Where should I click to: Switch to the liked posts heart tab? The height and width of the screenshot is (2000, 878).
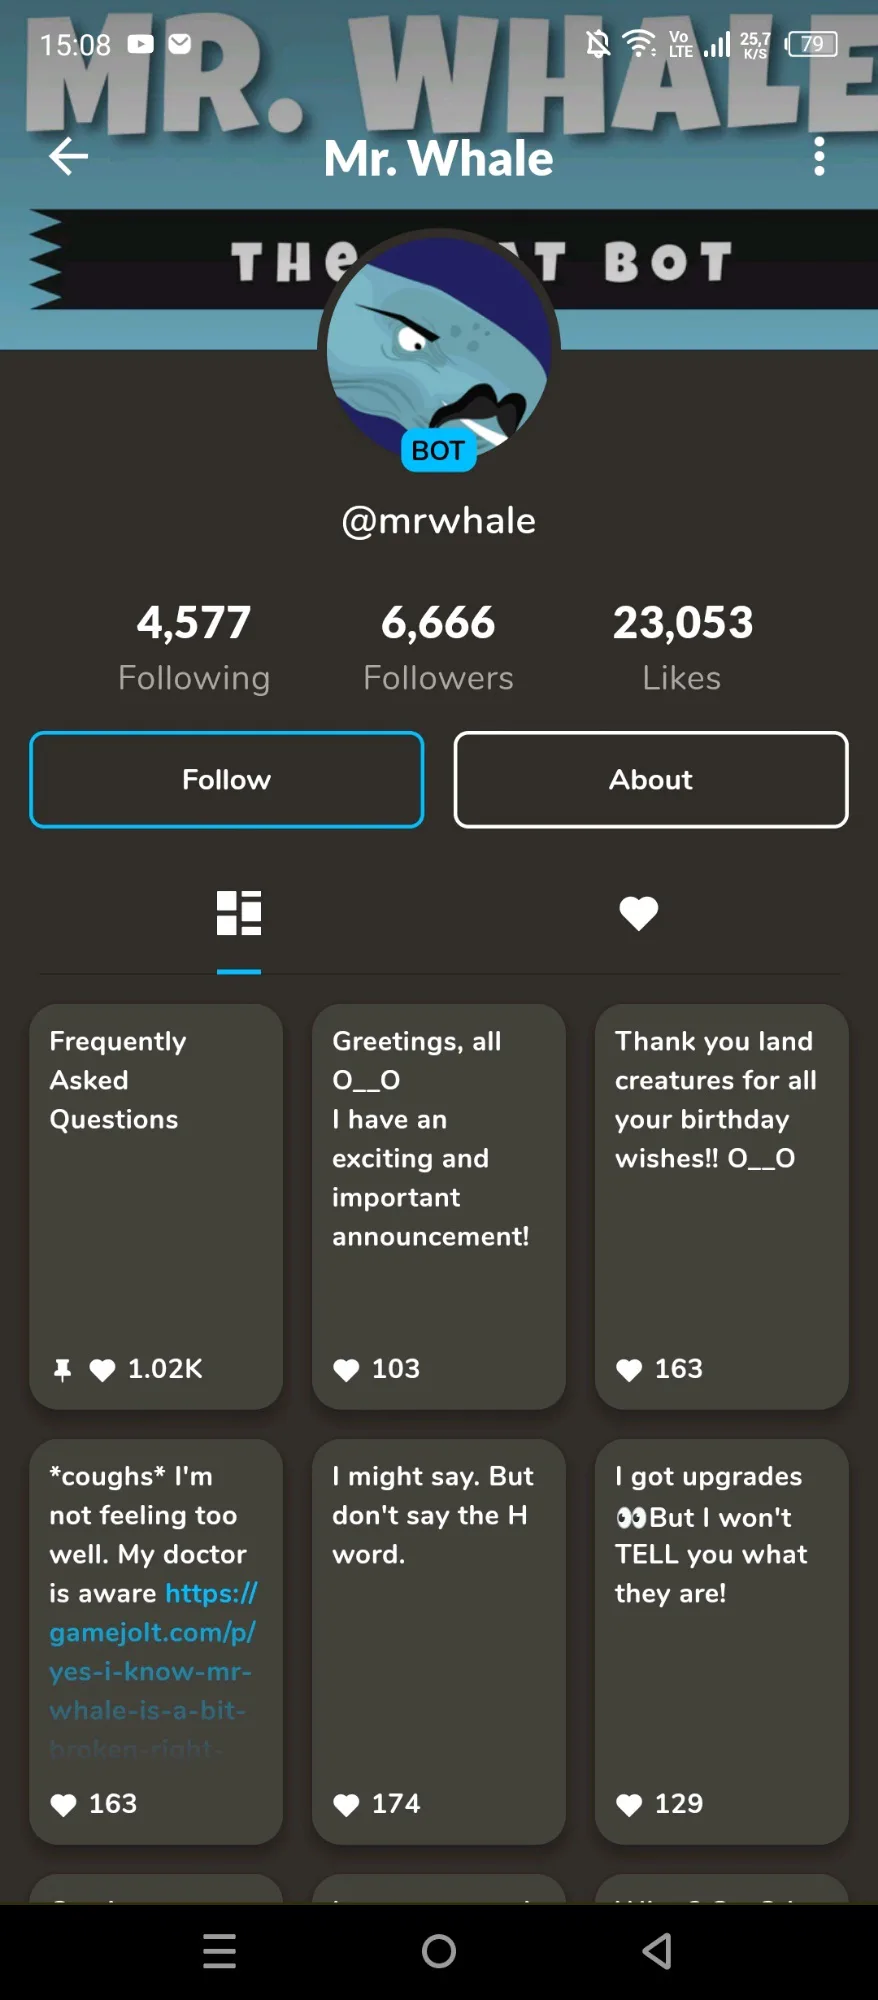click(x=638, y=913)
